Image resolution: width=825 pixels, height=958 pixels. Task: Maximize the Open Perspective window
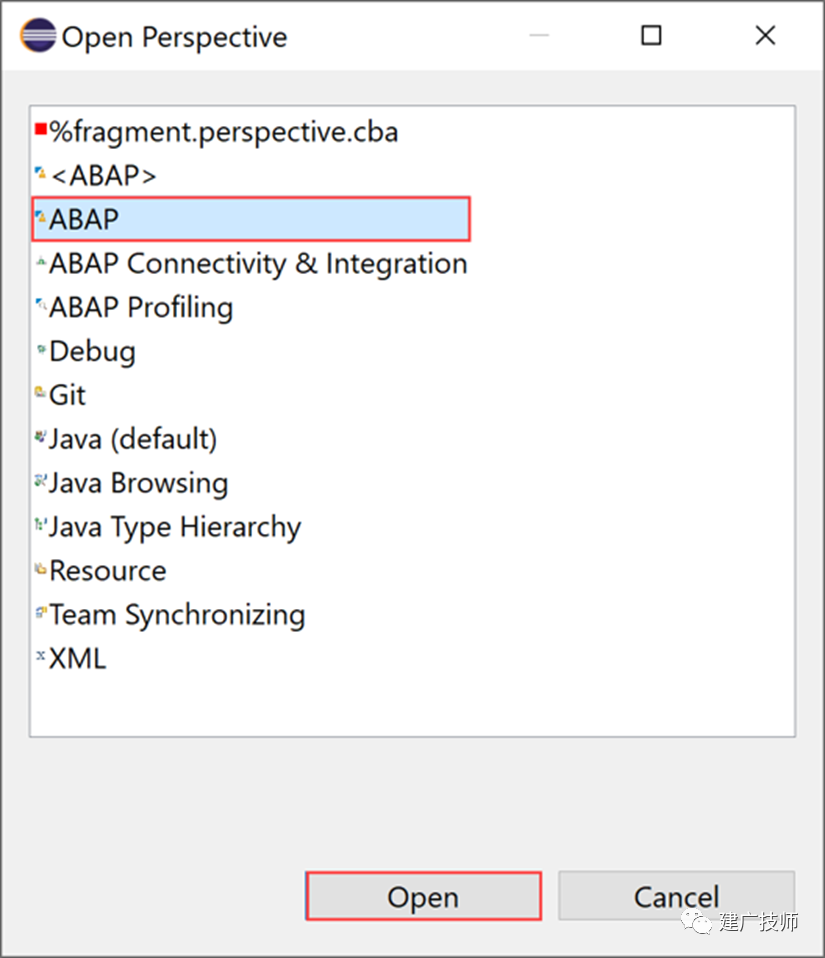tap(651, 35)
